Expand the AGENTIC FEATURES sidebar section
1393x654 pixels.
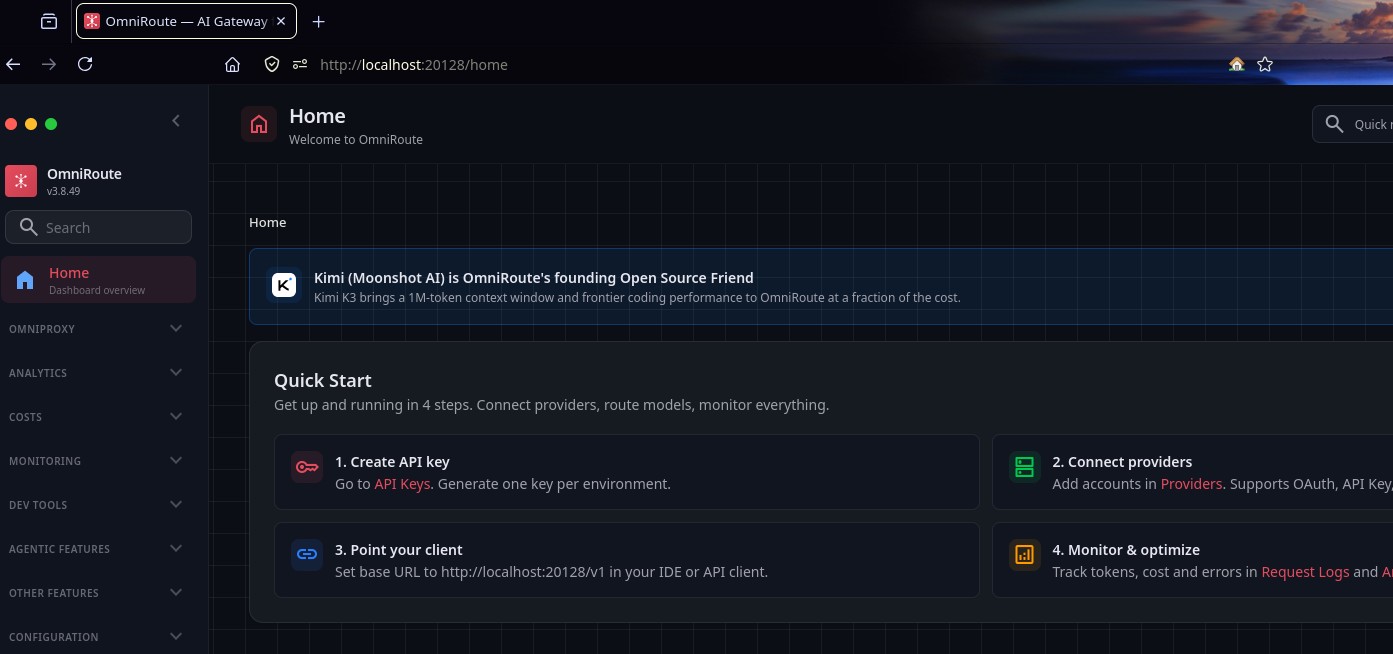[98, 549]
